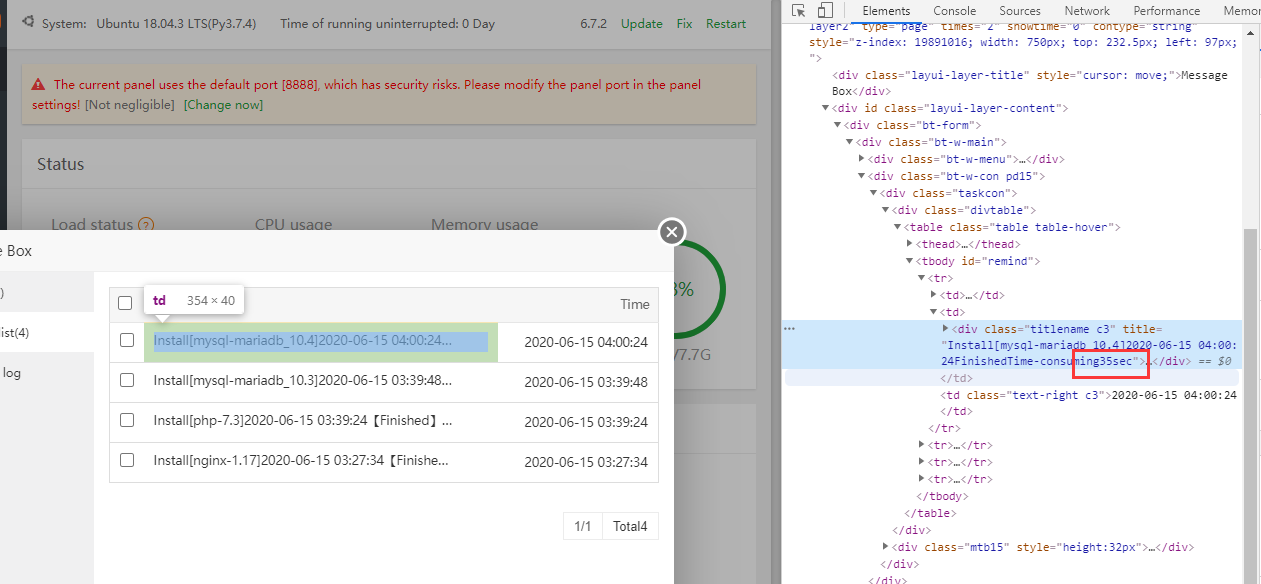Expand the bt-w-menu div node
The image size is (1261, 584).
pyautogui.click(x=862, y=159)
